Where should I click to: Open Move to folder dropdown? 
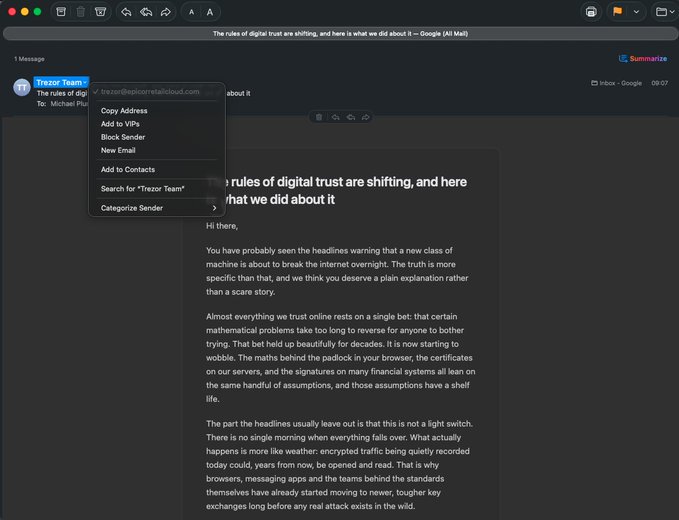(665, 12)
